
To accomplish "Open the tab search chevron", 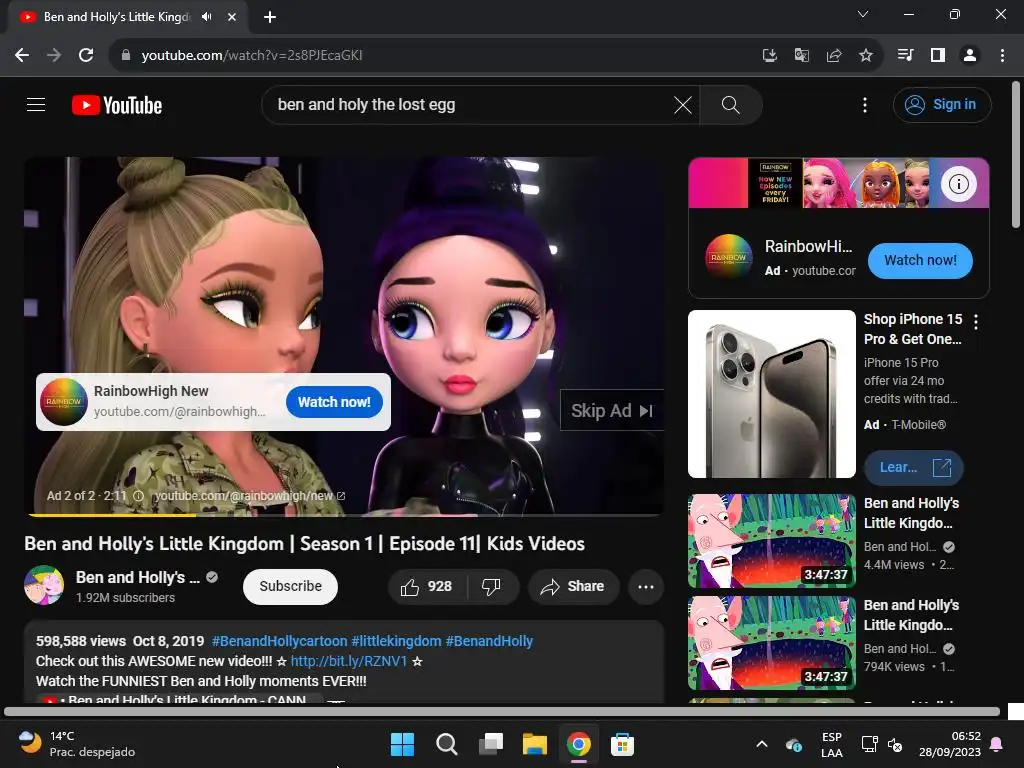I will point(863,14).
